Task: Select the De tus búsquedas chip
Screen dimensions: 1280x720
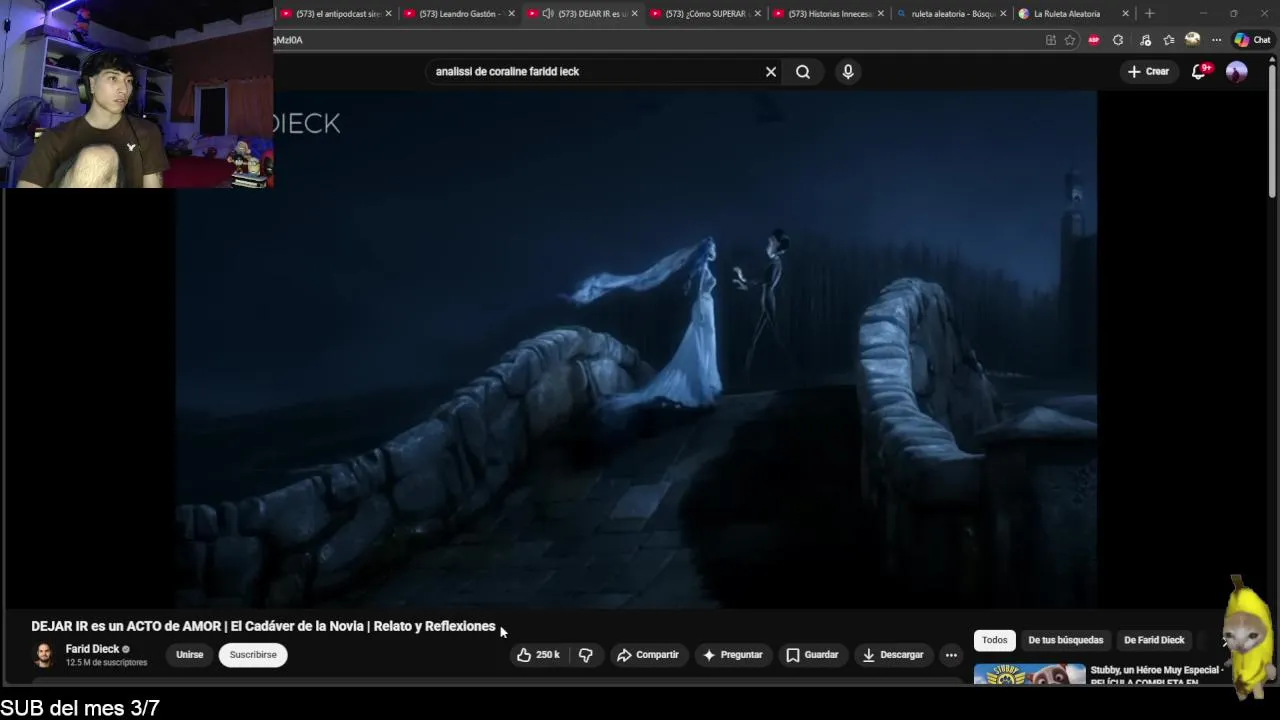Action: pos(1066,640)
